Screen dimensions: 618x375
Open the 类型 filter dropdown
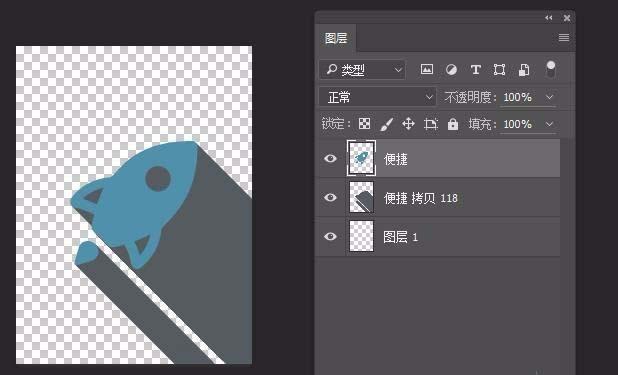[x=362, y=70]
